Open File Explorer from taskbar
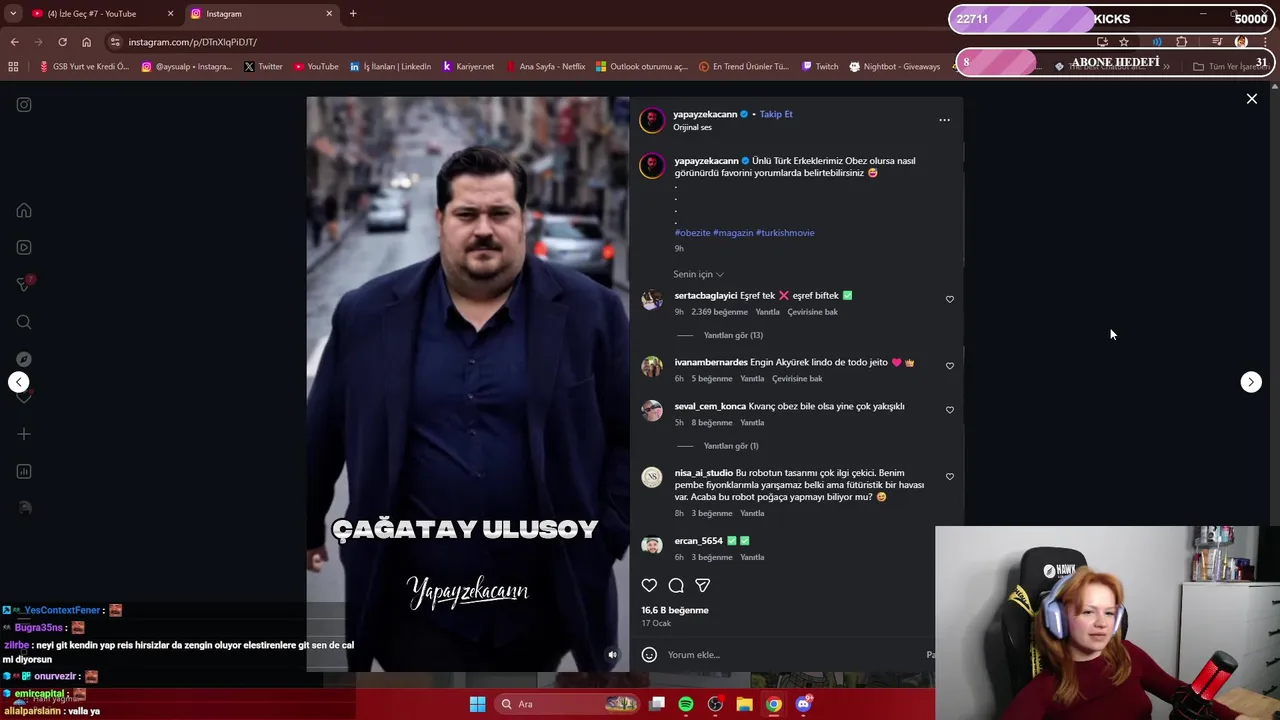 click(x=744, y=704)
